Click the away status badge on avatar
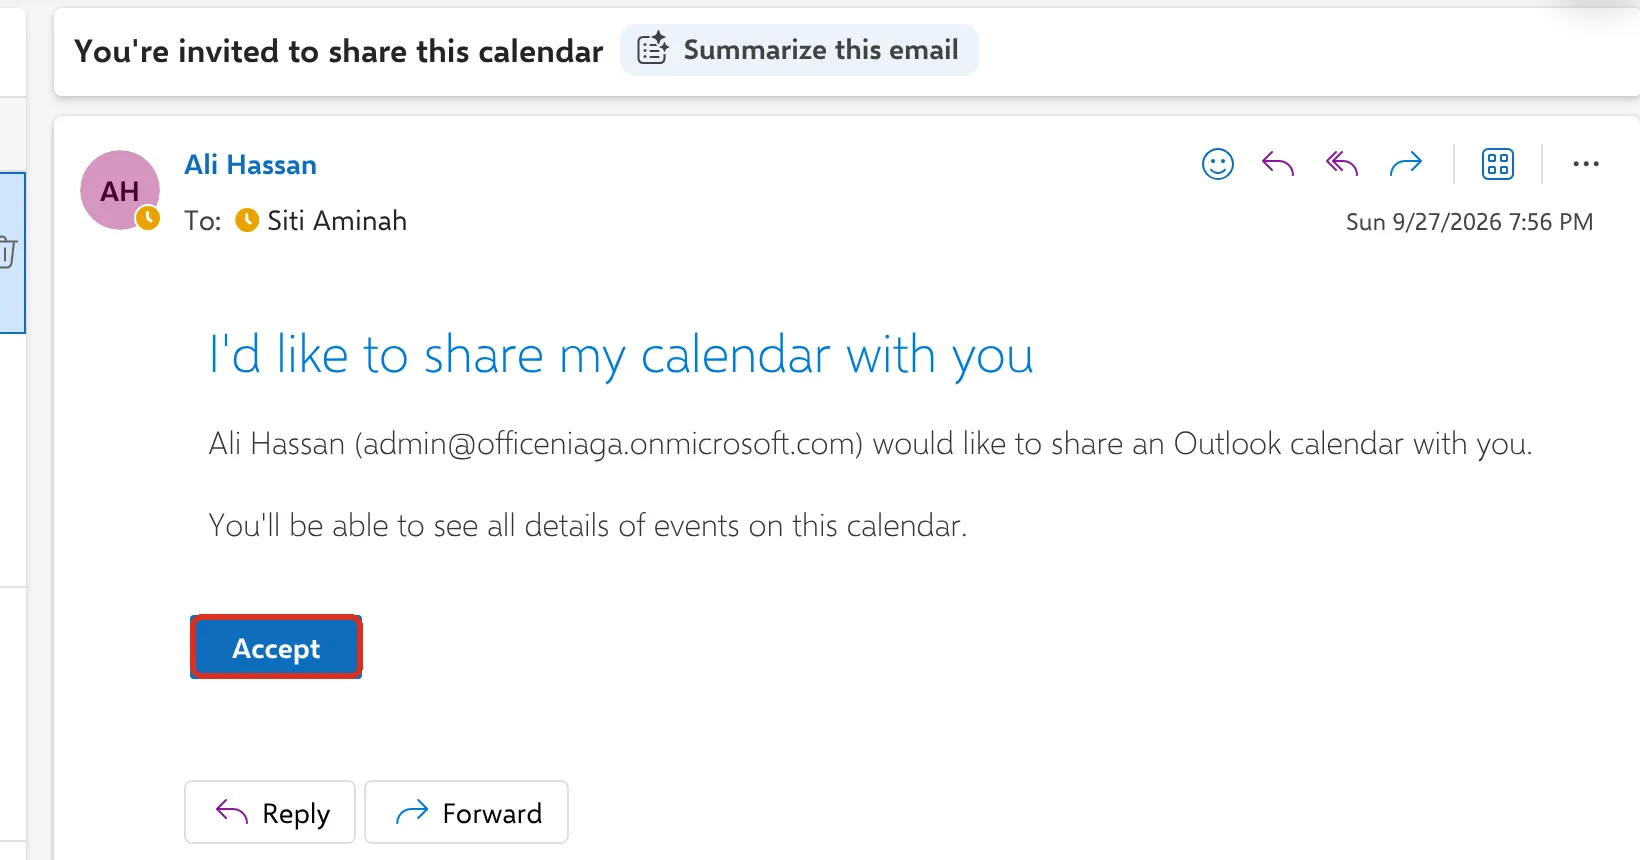Viewport: 1640px width, 860px height. click(148, 218)
